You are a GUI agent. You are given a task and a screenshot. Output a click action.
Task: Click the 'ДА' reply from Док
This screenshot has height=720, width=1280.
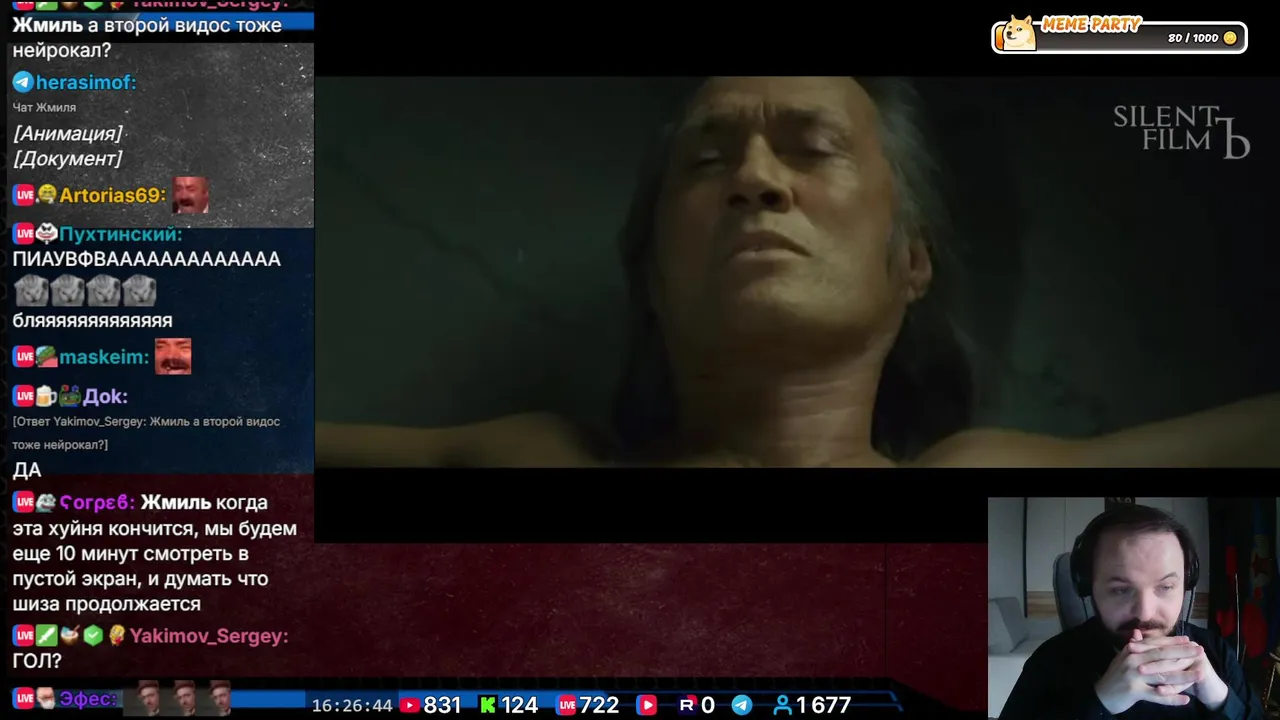pyautogui.click(x=27, y=469)
